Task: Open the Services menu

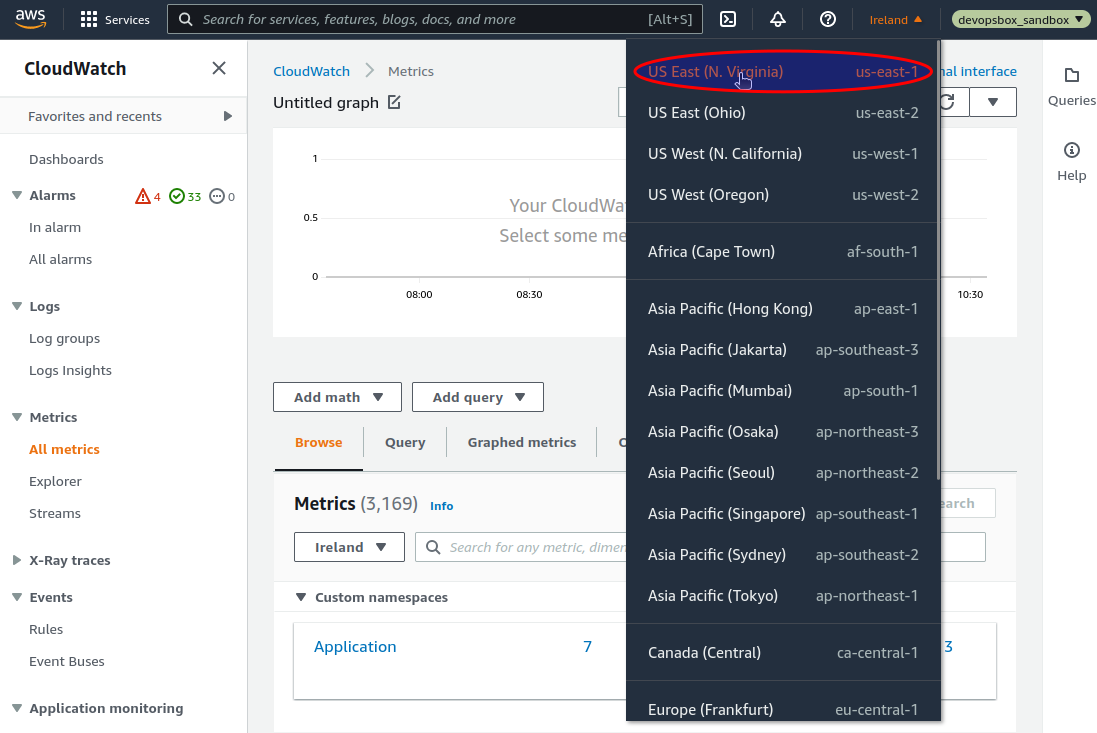Action: tap(114, 18)
